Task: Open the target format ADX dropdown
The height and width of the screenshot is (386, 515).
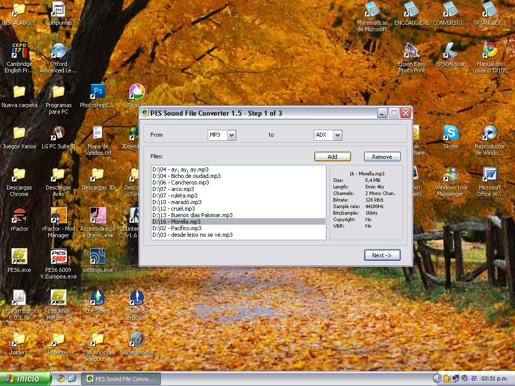Action: click(338, 135)
